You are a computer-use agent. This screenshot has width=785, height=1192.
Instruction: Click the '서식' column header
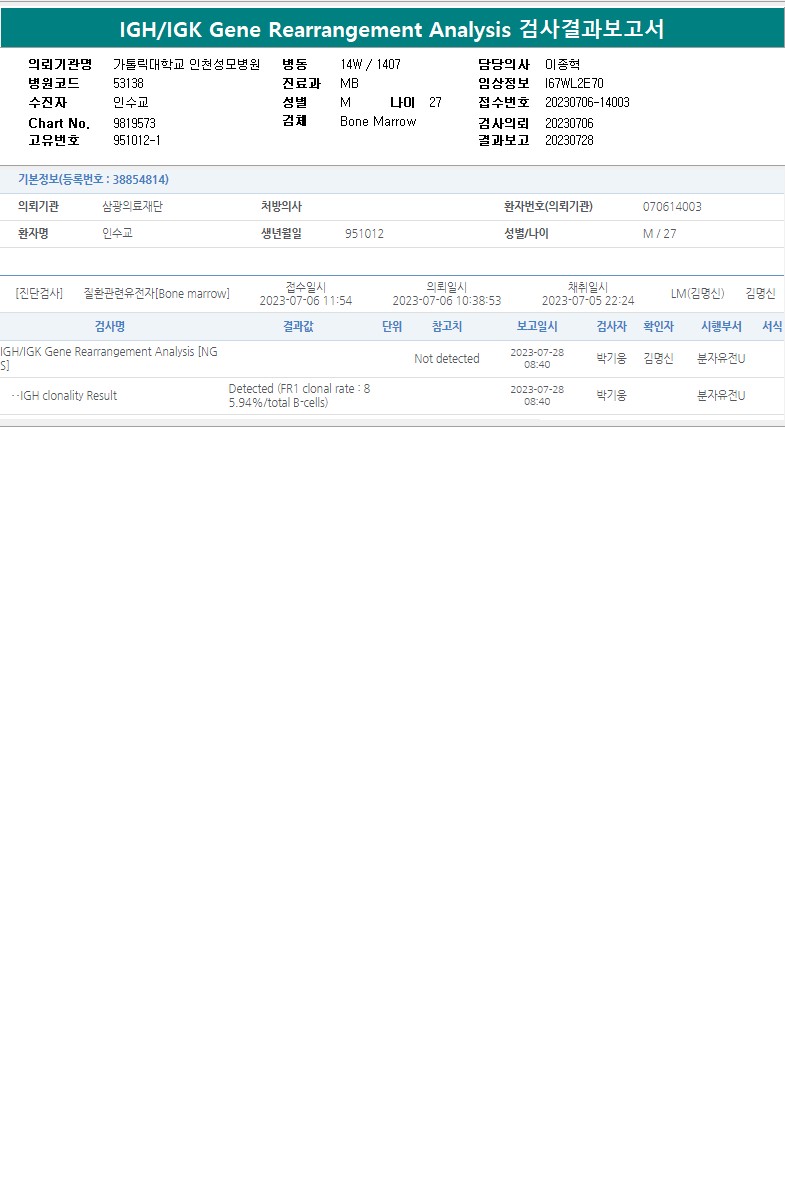point(772,326)
